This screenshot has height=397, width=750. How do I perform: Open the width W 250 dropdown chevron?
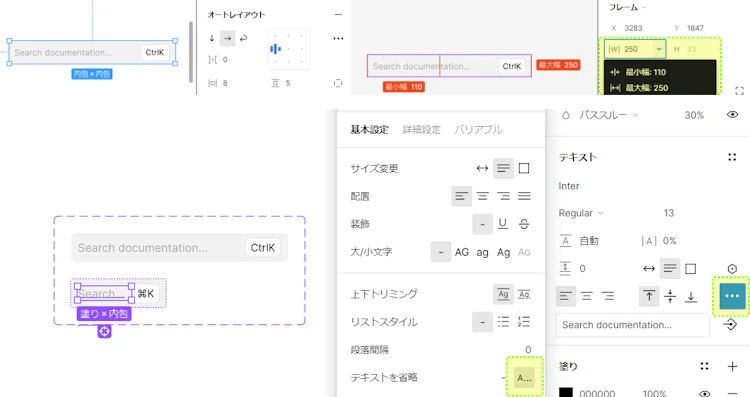tap(659, 49)
